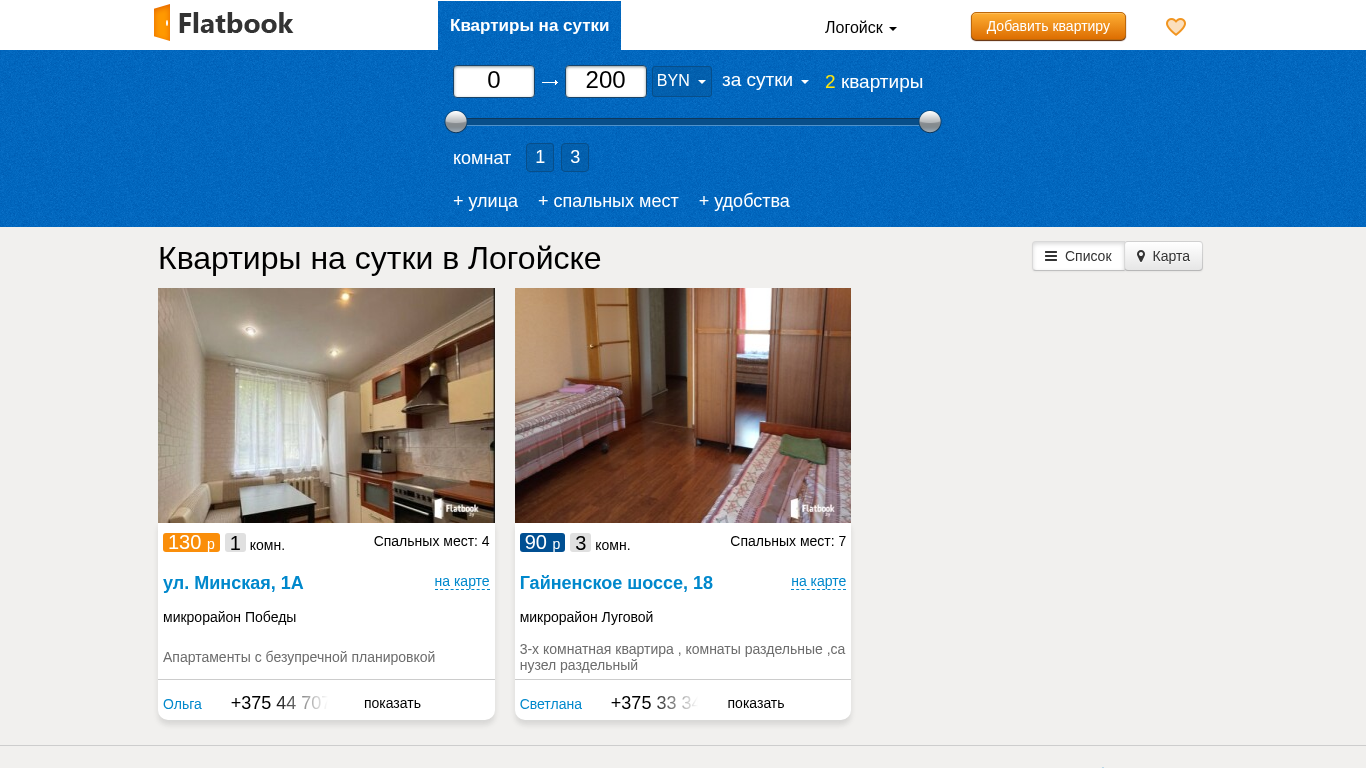Click the maximum price slider handle
1366x768 pixels.
click(930, 122)
